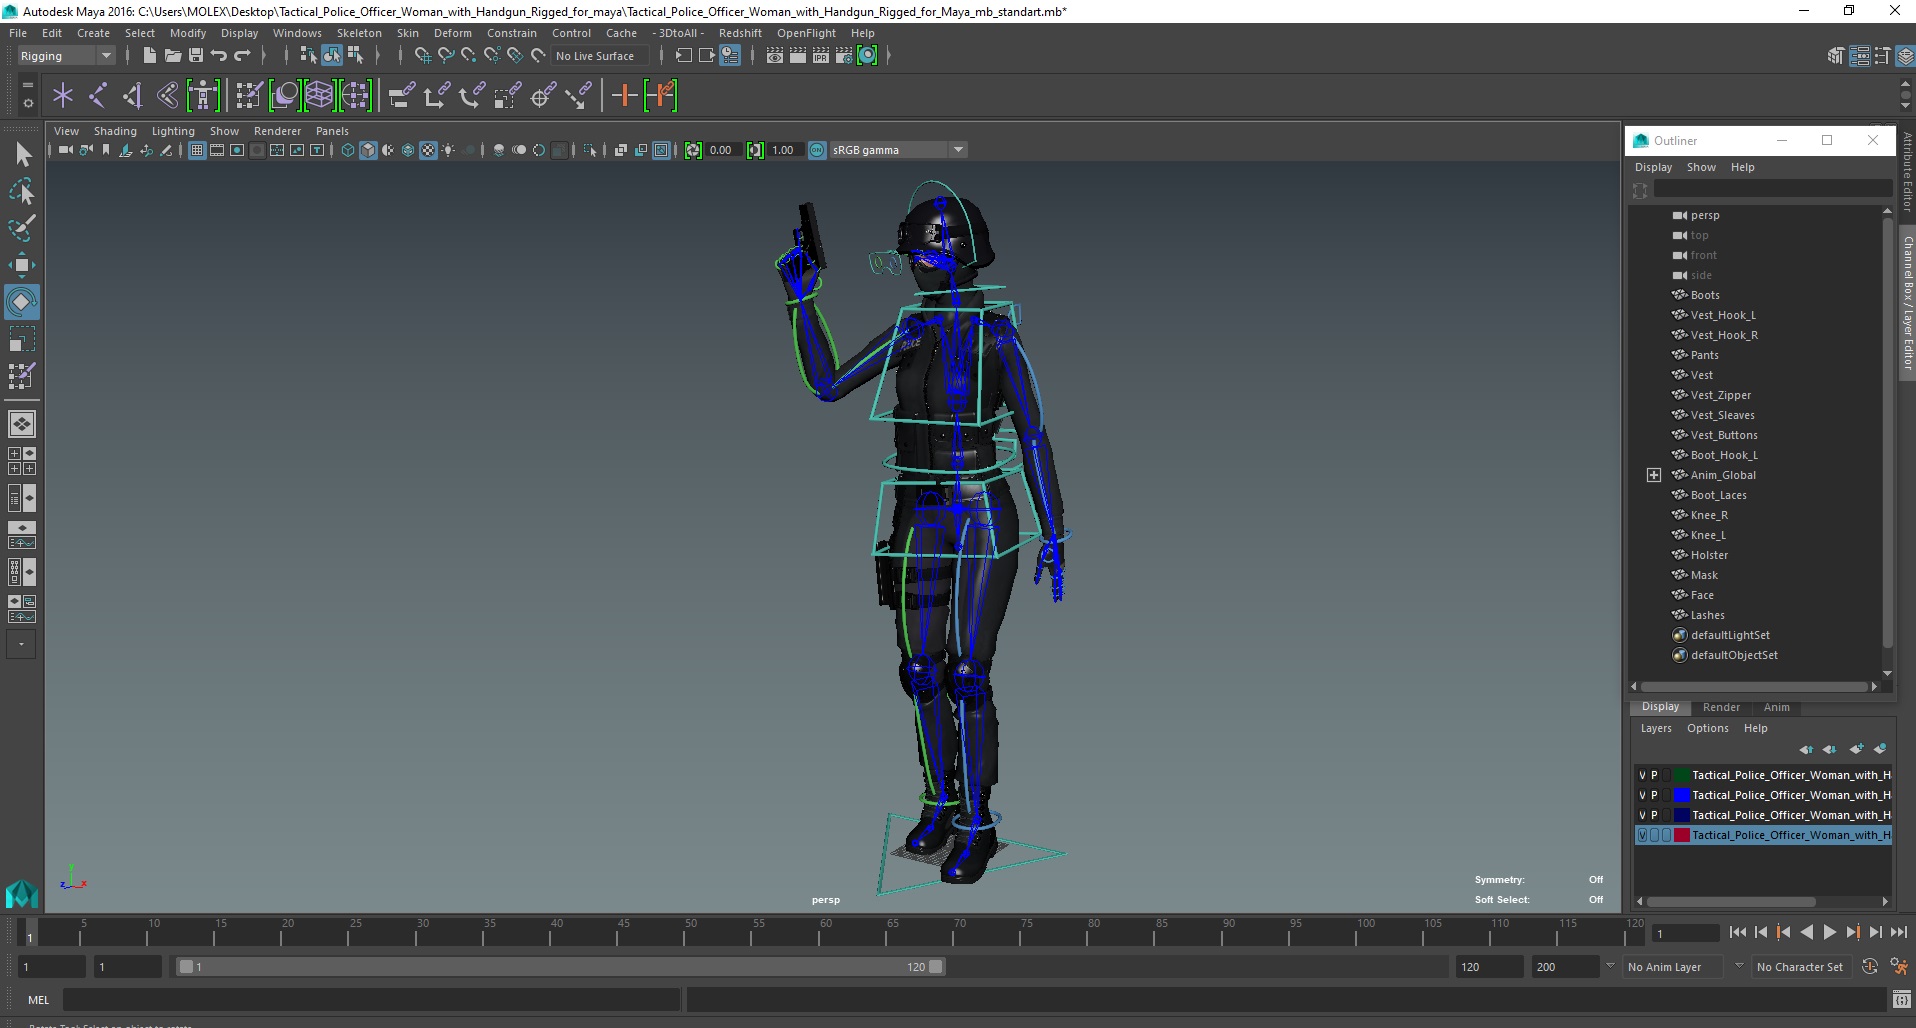This screenshot has height=1028, width=1916.
Task: Switch to the Anim layer tab
Action: (x=1776, y=707)
